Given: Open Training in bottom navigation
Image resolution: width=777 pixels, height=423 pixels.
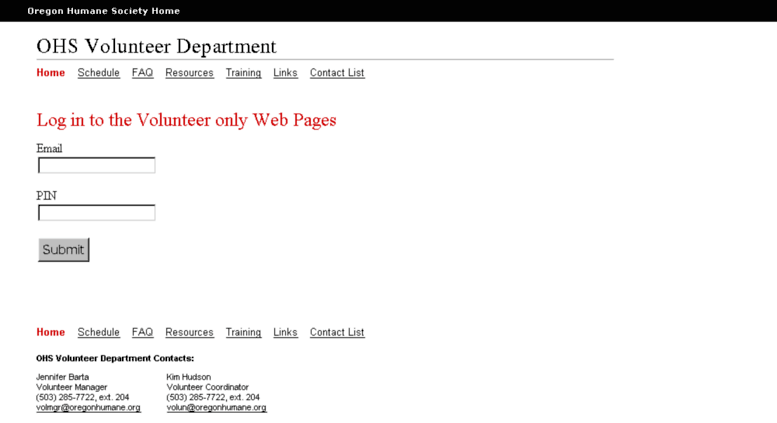Looking at the screenshot, I should [243, 332].
